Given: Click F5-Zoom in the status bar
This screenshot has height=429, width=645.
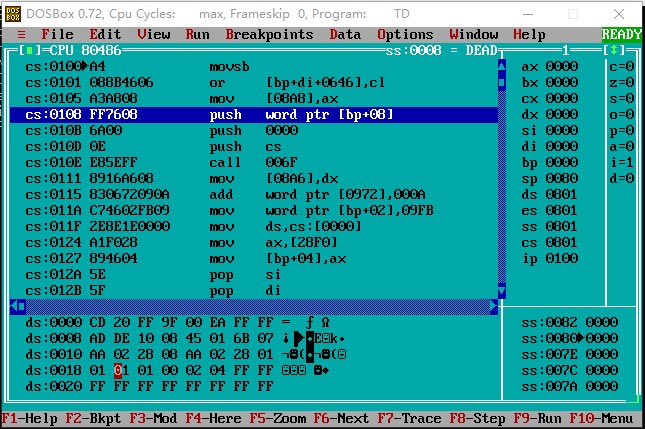Looking at the screenshot, I should tap(278, 419).
